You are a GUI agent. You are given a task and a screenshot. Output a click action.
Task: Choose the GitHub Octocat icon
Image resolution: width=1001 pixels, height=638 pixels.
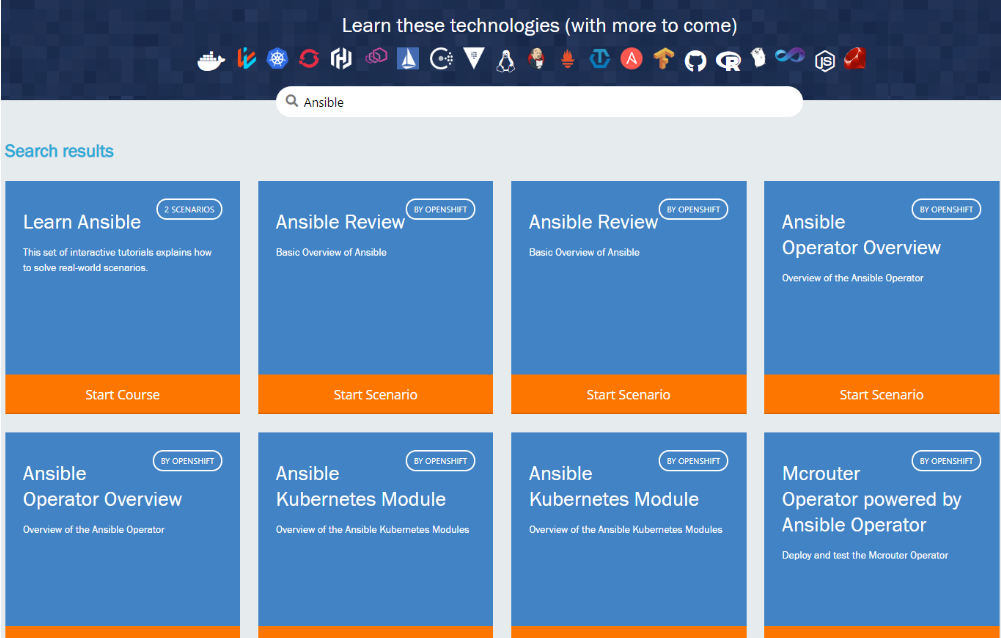[x=696, y=61]
